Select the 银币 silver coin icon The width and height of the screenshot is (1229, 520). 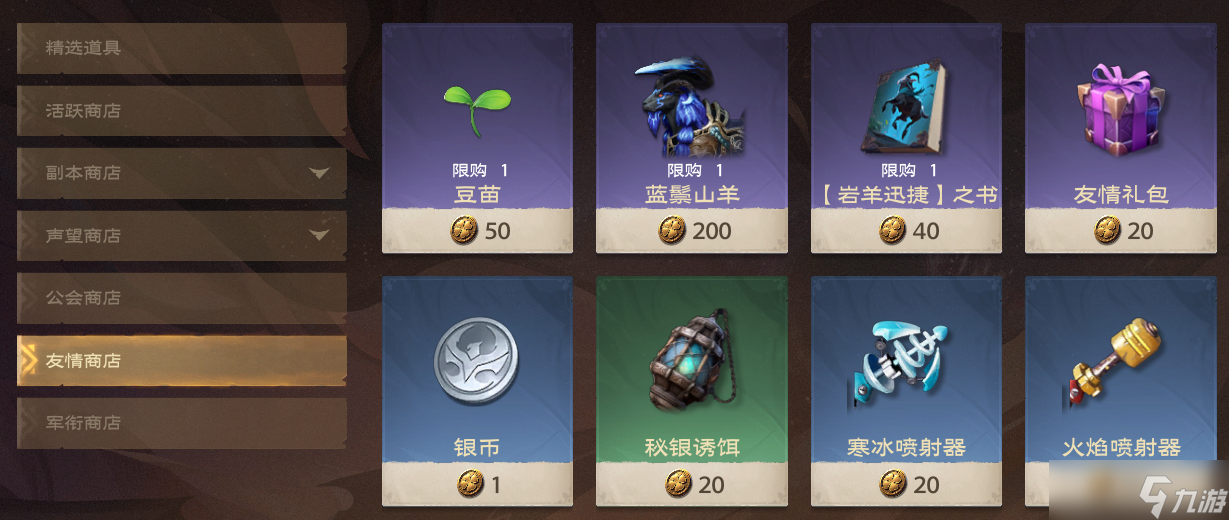[477, 361]
